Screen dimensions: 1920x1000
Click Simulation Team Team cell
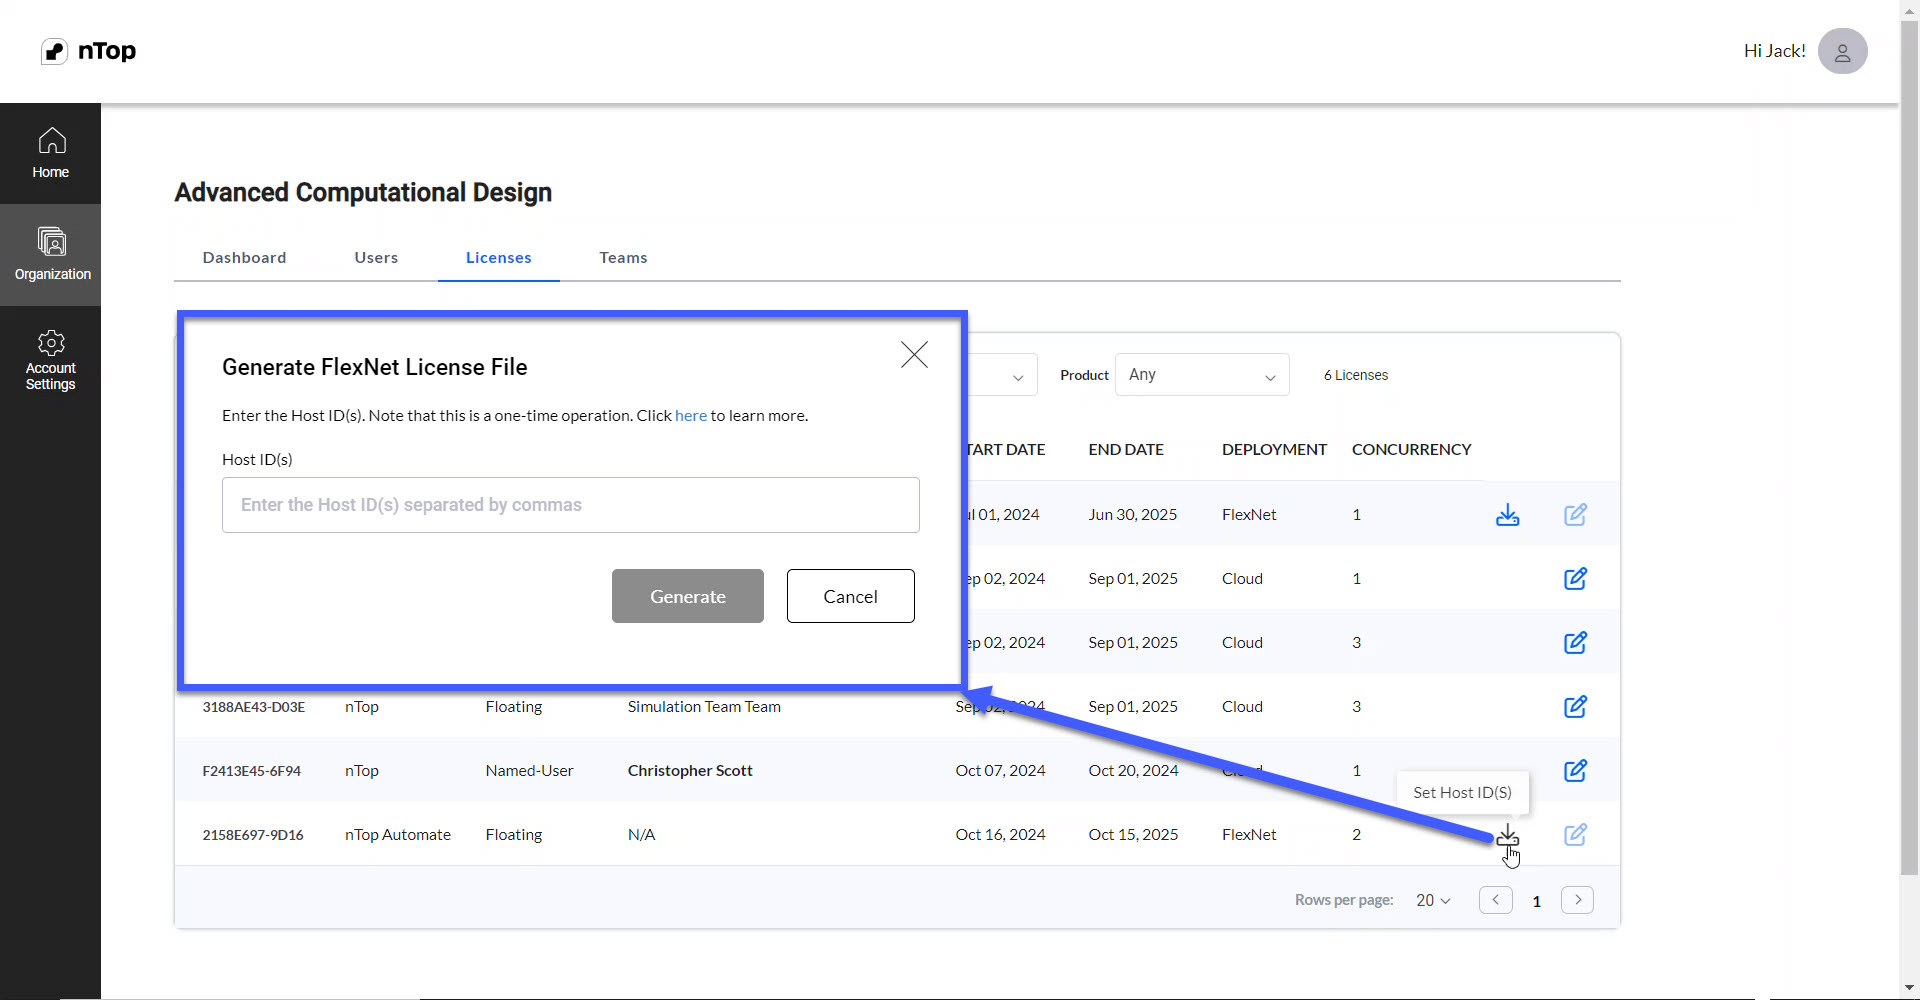pyautogui.click(x=704, y=707)
